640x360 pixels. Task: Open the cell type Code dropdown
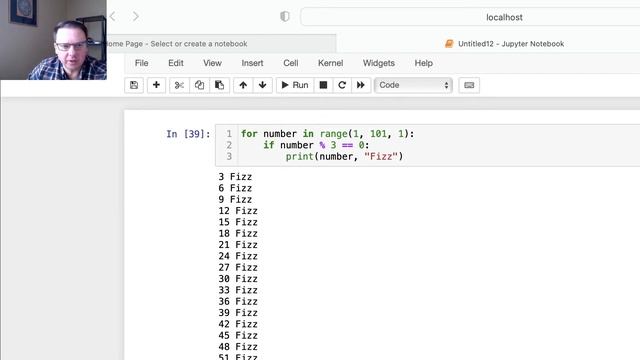point(413,85)
